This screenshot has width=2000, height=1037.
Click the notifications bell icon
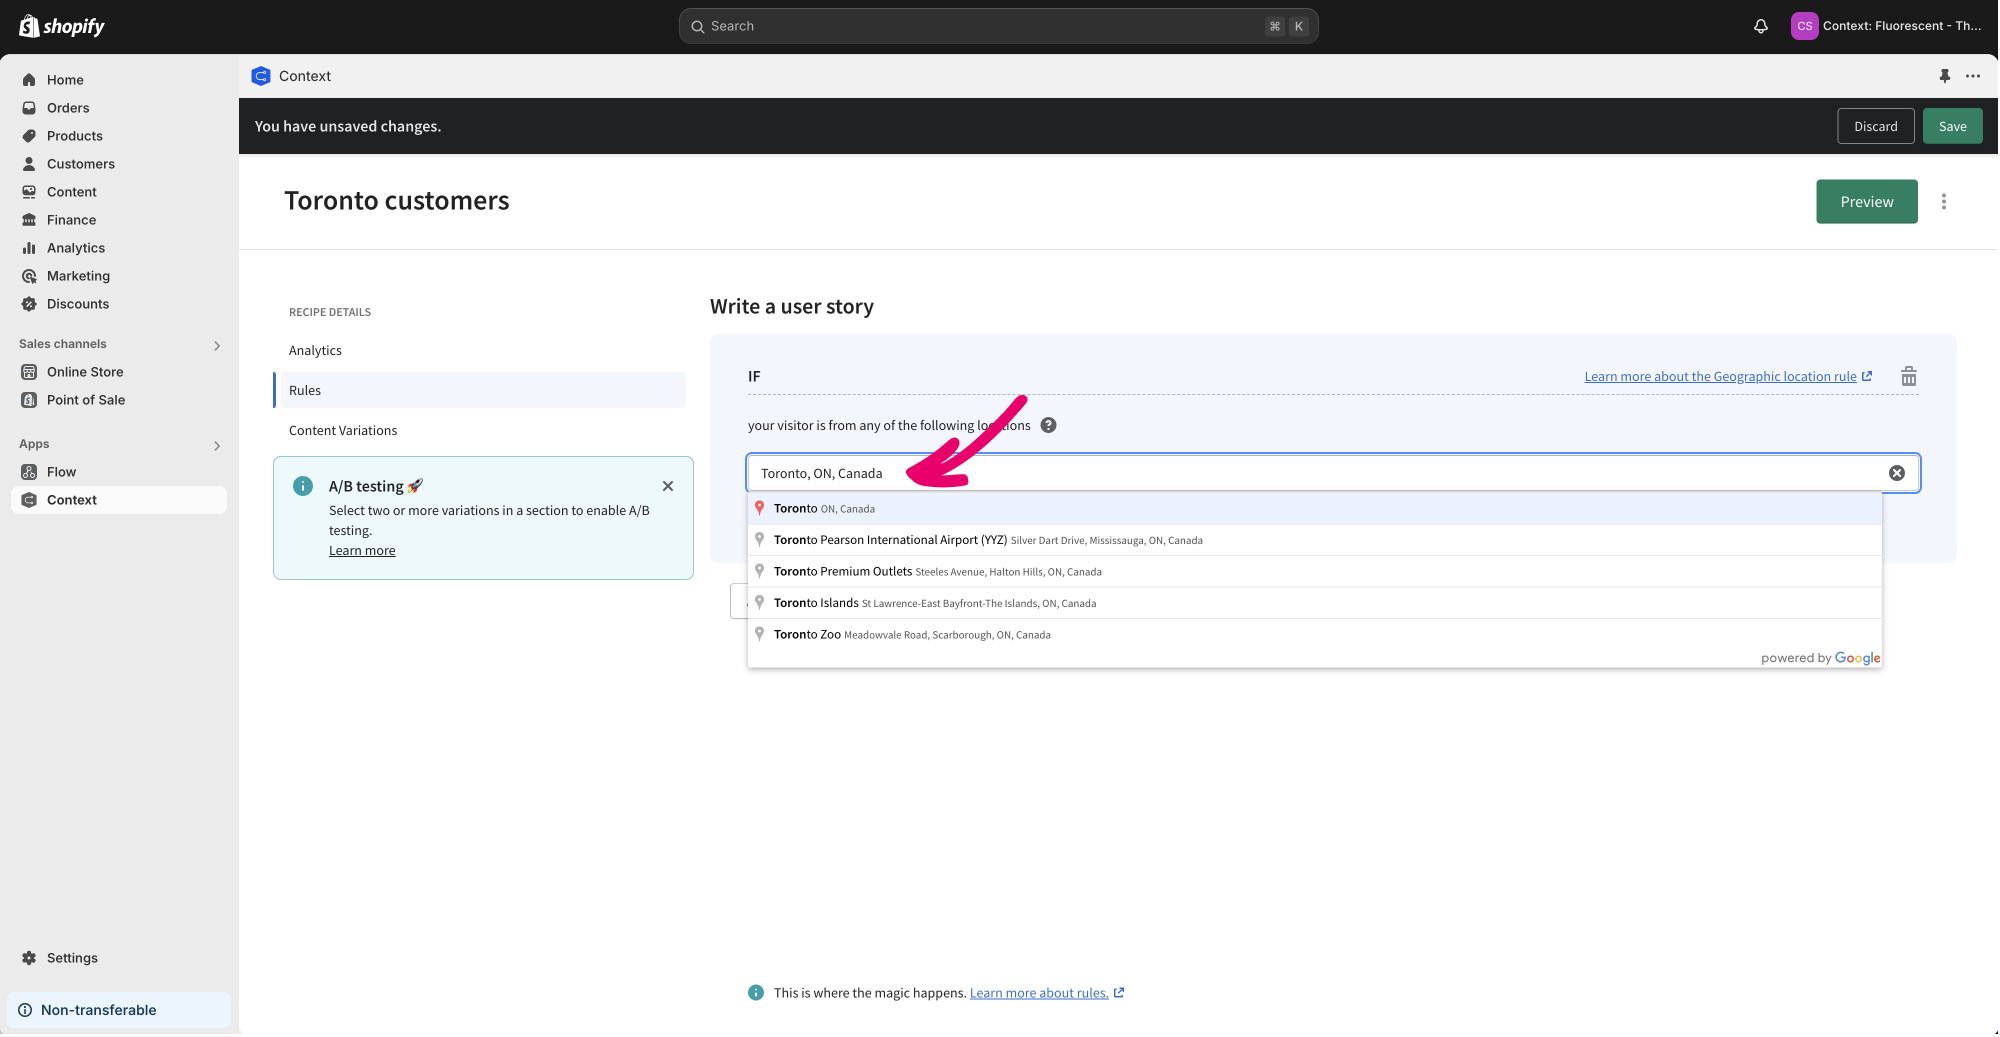tap(1760, 26)
